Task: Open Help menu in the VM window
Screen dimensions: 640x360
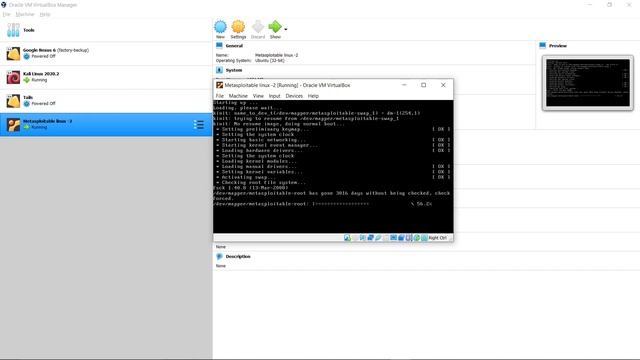Action: click(313, 96)
